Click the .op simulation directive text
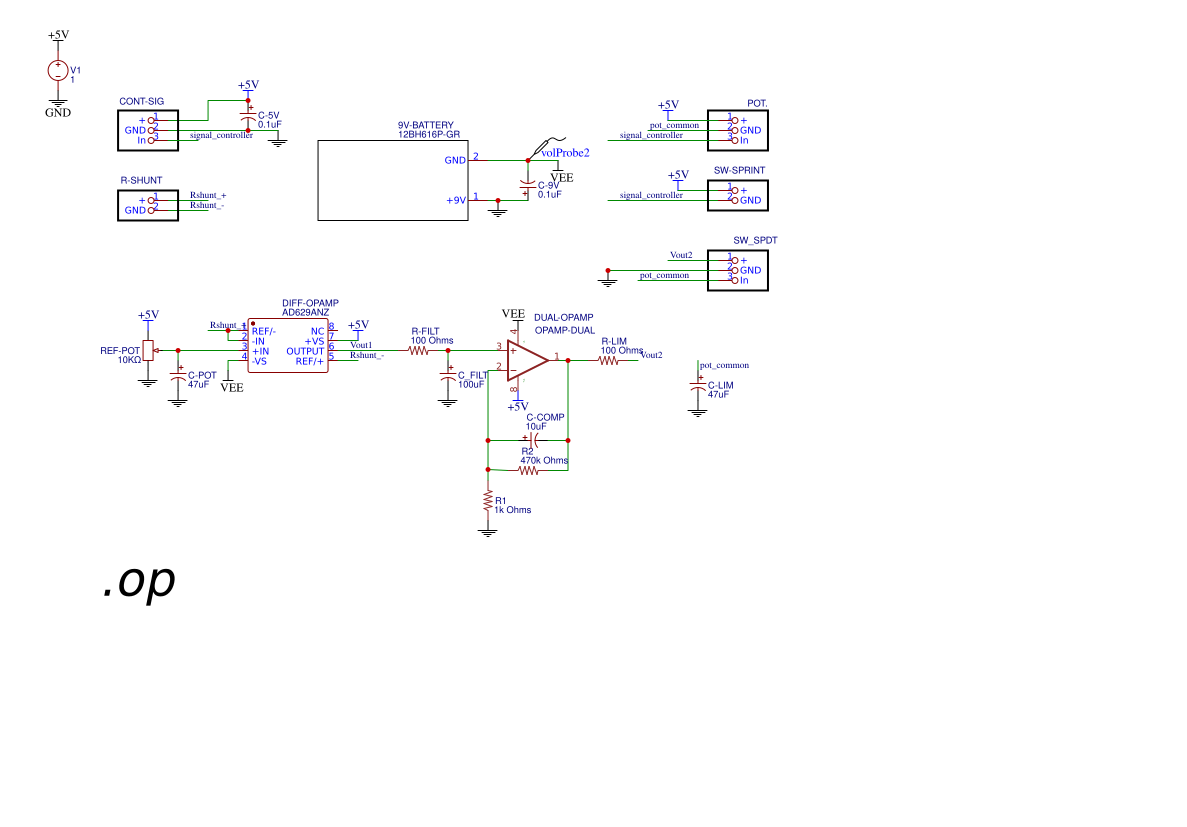Viewport: 1187px width, 827px height. pyautogui.click(x=139, y=582)
